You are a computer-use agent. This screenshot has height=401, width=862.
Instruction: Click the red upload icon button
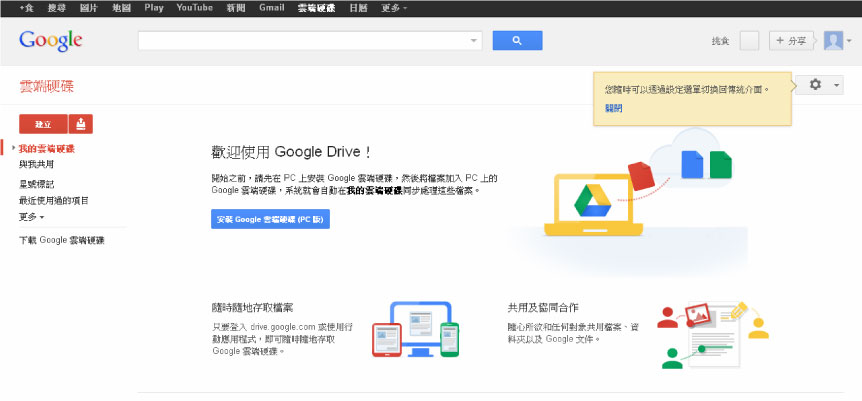coord(81,124)
